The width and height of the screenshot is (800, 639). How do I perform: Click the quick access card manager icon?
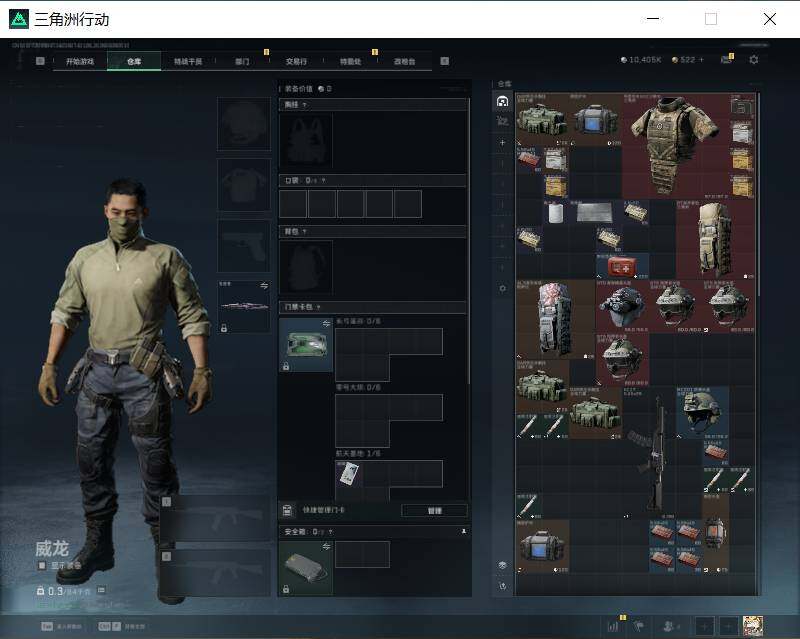pyautogui.click(x=287, y=510)
